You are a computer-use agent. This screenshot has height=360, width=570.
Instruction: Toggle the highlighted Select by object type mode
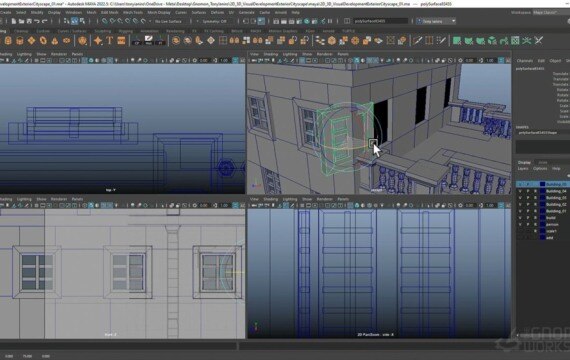point(75,21)
